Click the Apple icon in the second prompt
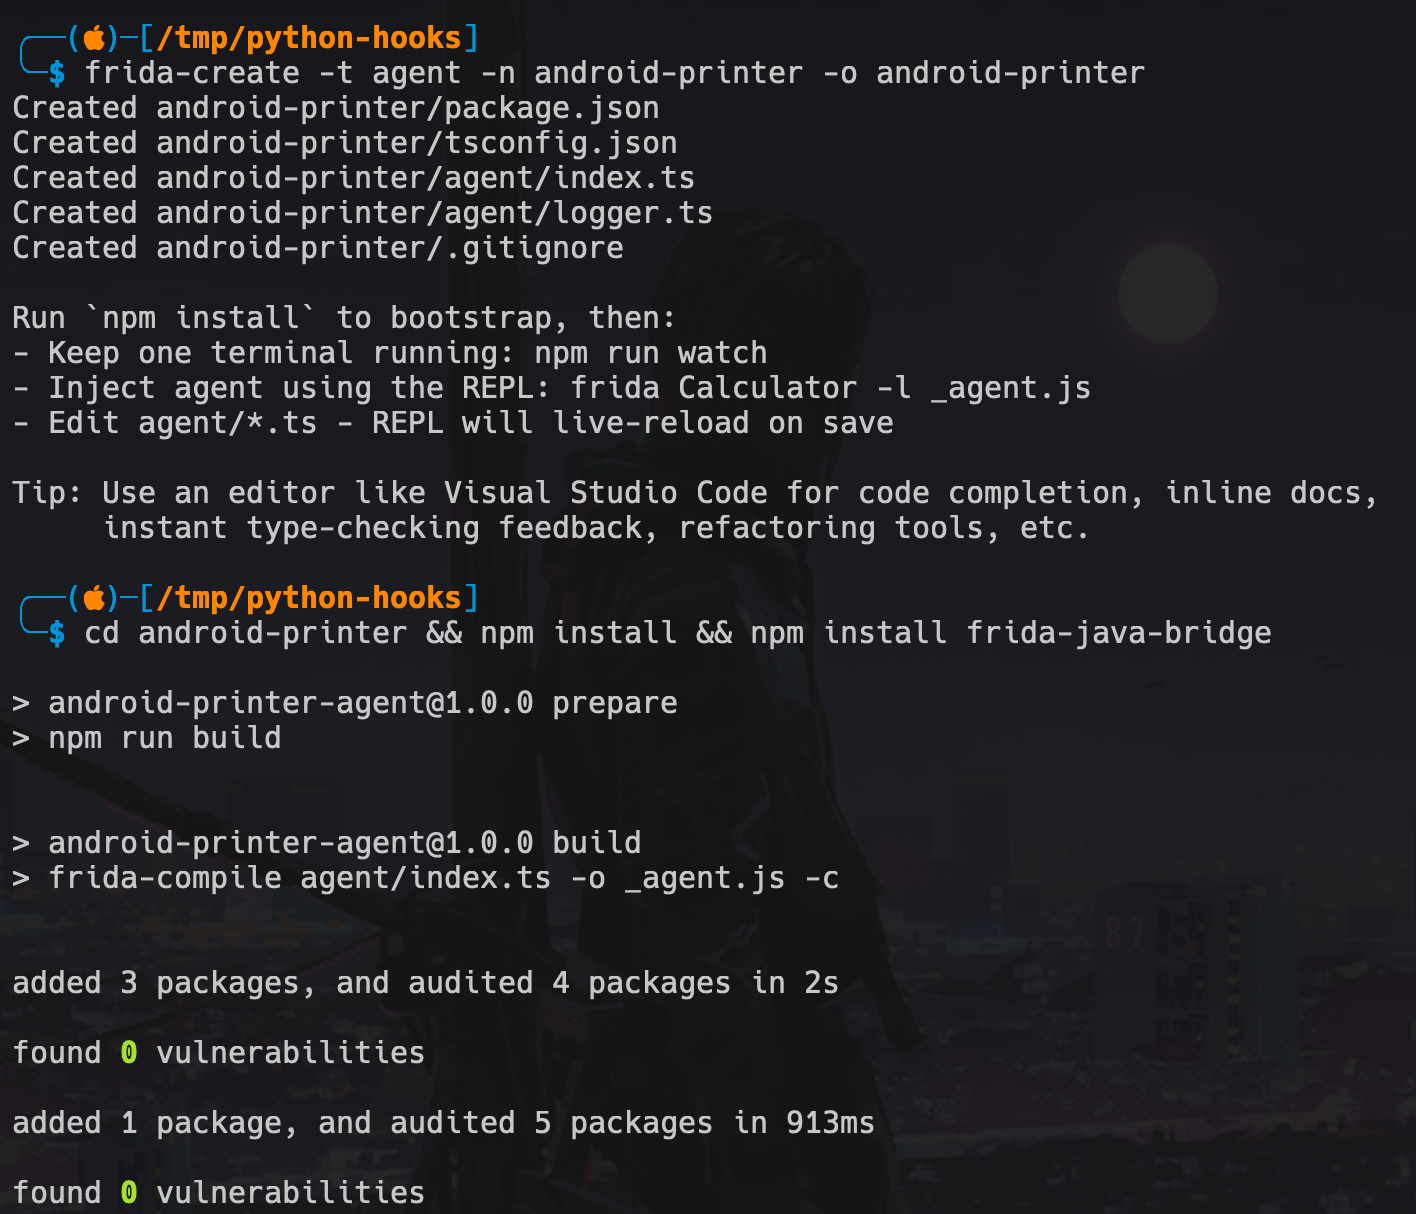The width and height of the screenshot is (1416, 1214). pyautogui.click(x=94, y=598)
